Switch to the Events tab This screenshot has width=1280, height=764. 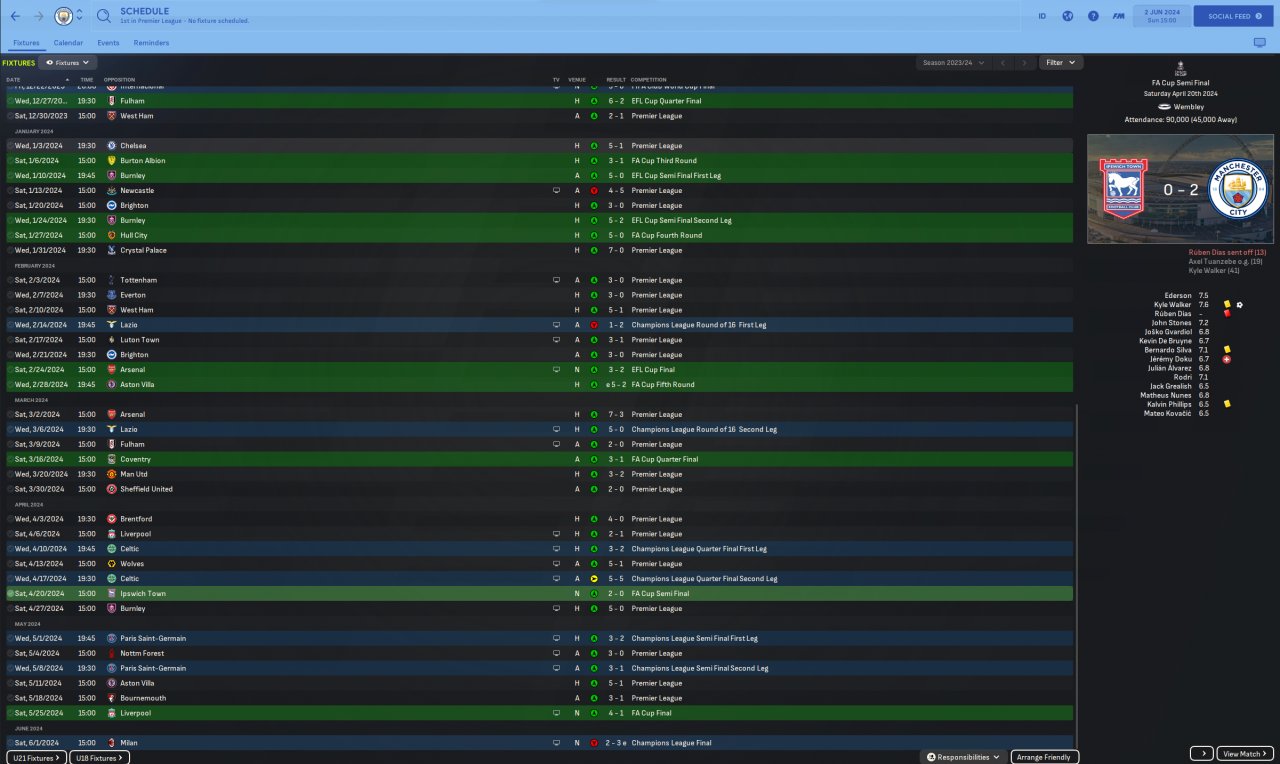(x=108, y=43)
